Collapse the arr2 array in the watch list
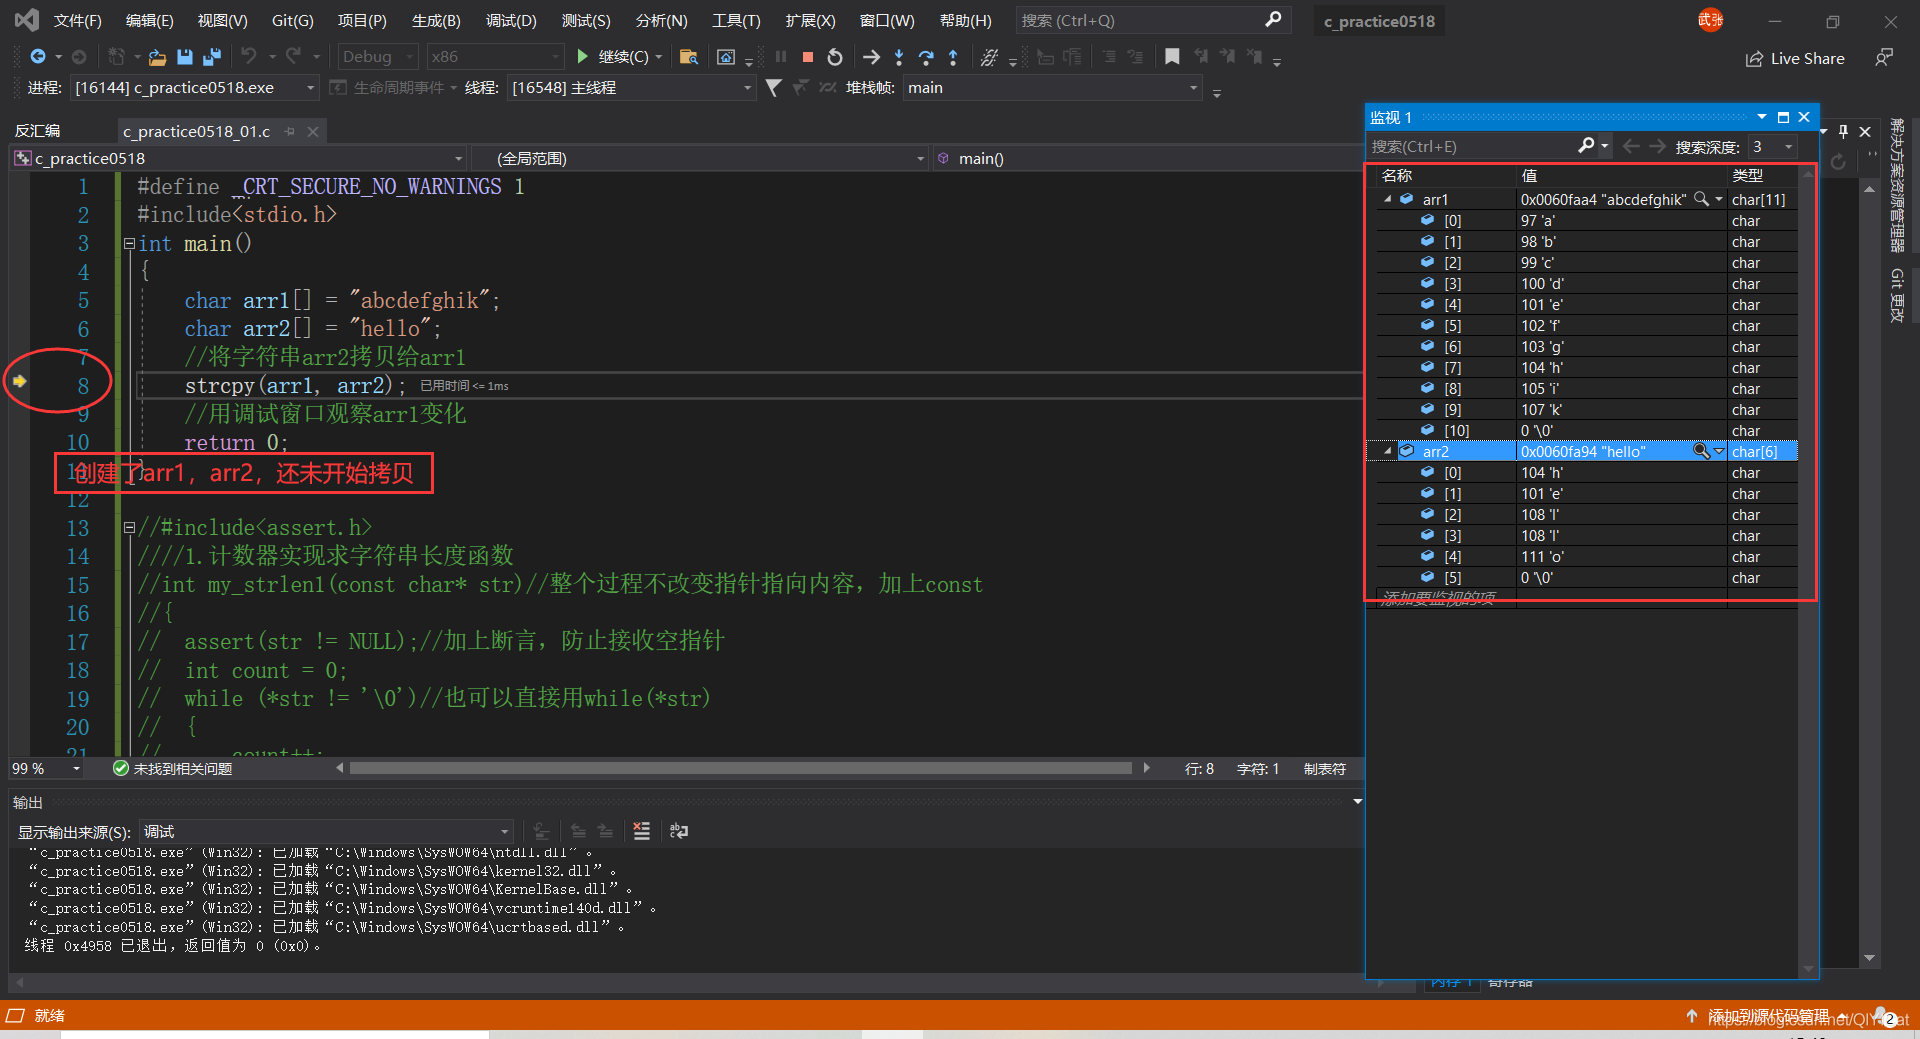Image resolution: width=1920 pixels, height=1039 pixels. coord(1387,452)
